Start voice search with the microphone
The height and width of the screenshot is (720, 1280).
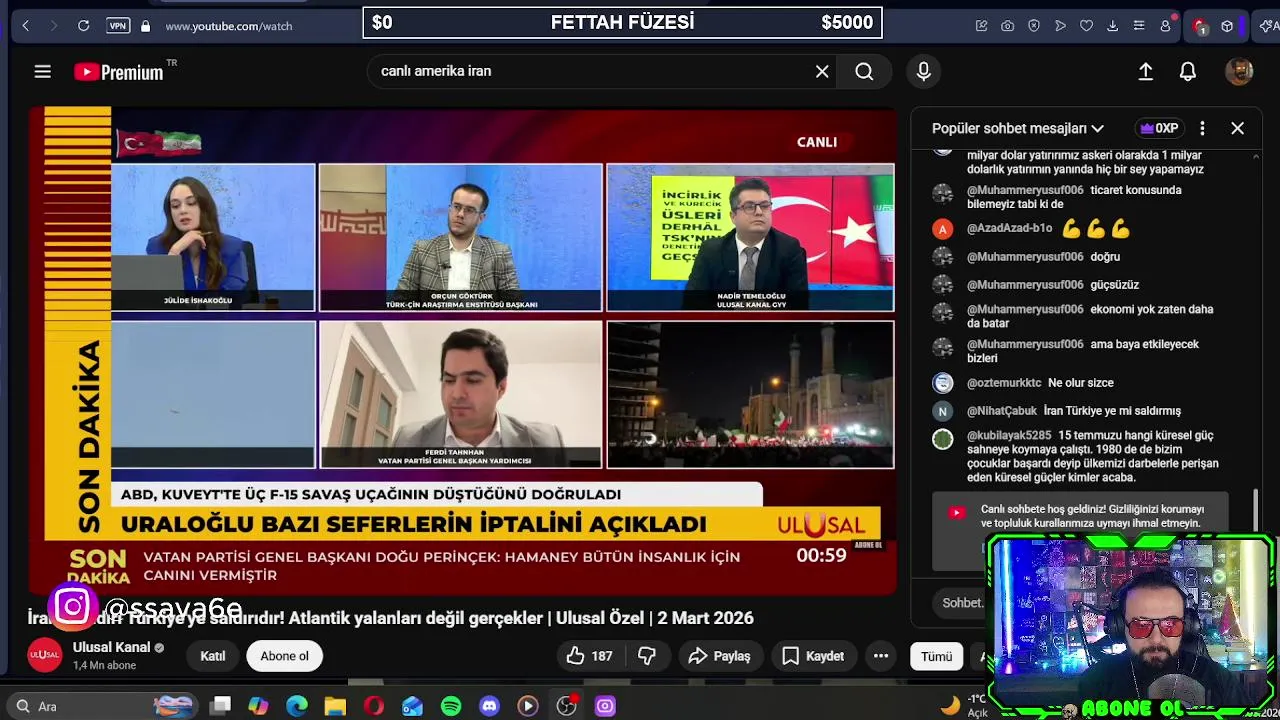[923, 71]
